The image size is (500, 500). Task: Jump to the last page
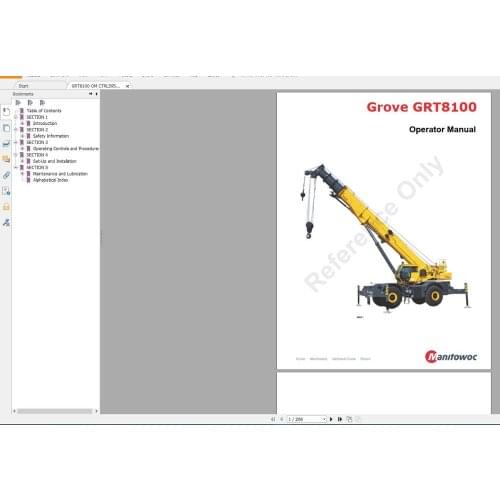coord(340,419)
